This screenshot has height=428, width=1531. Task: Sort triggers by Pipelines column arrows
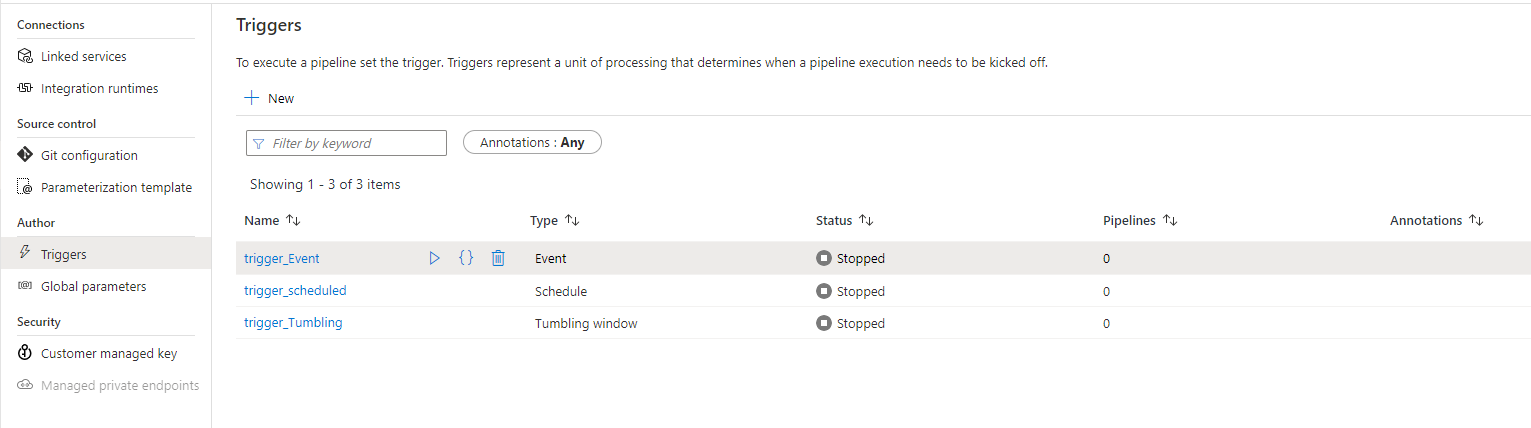(x=1170, y=220)
